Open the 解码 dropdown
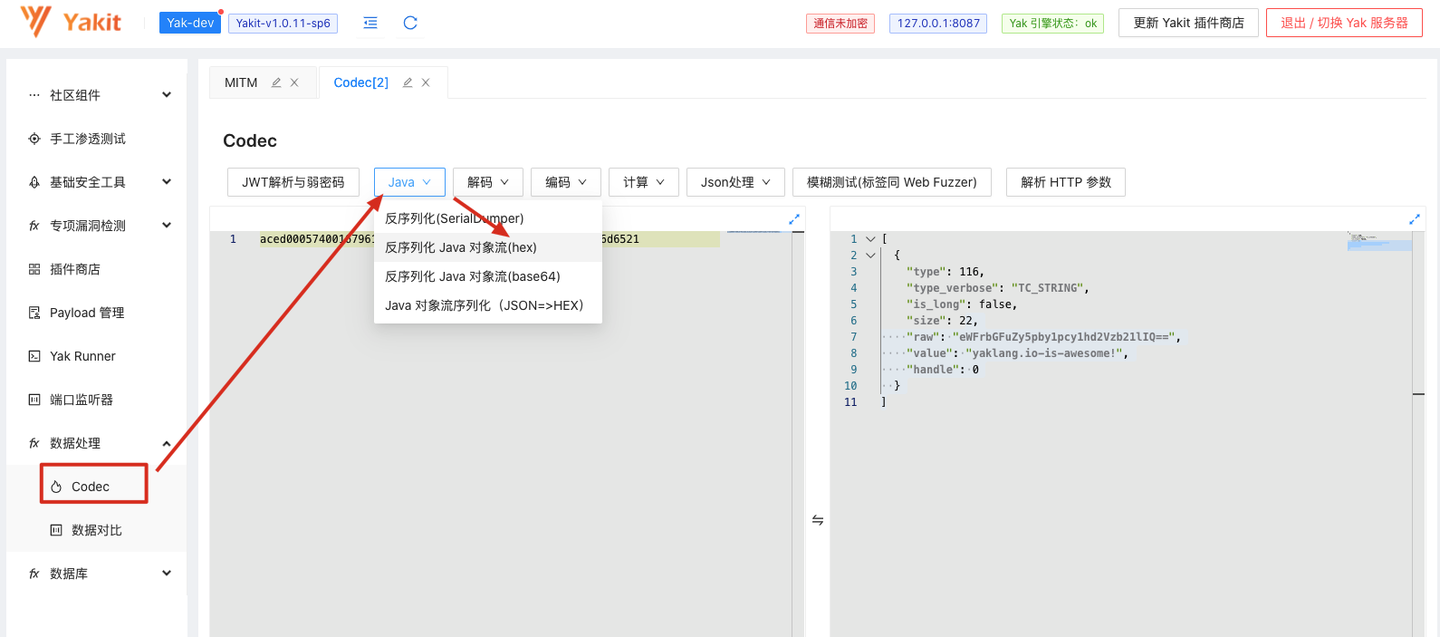 (x=488, y=182)
